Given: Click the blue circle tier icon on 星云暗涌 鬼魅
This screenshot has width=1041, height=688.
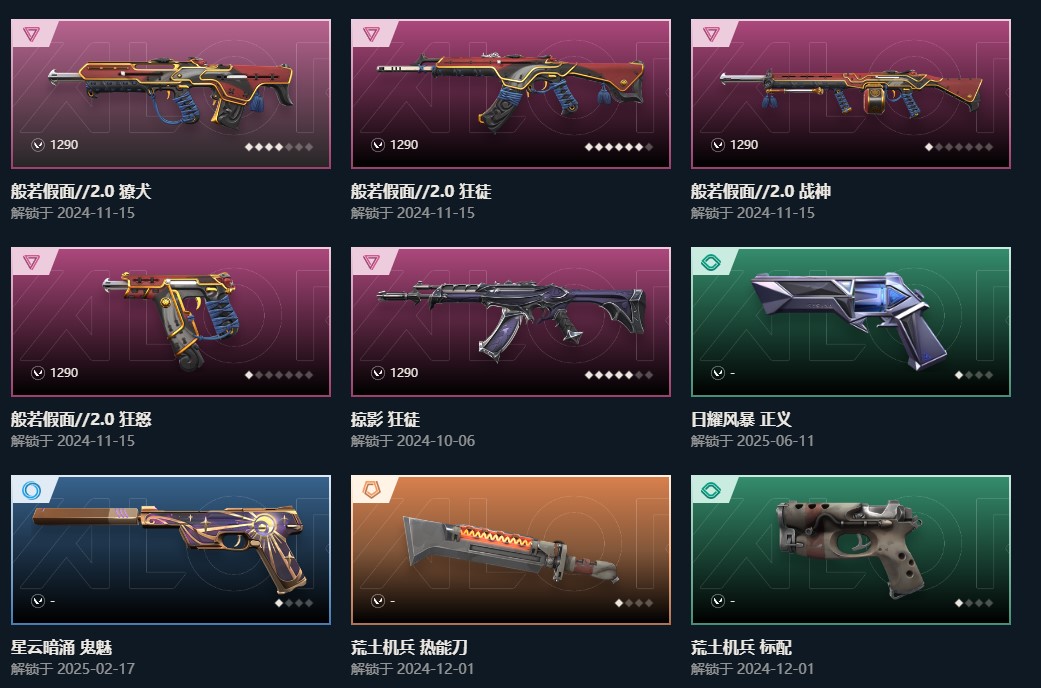Looking at the screenshot, I should (31, 490).
